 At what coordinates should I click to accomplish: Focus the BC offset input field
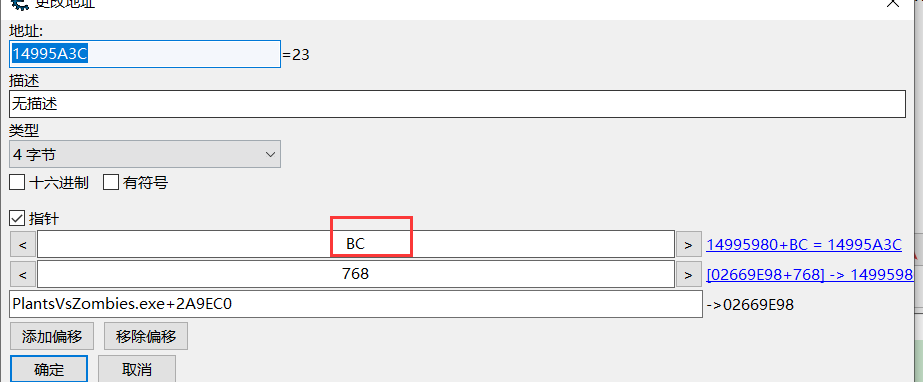point(356,244)
